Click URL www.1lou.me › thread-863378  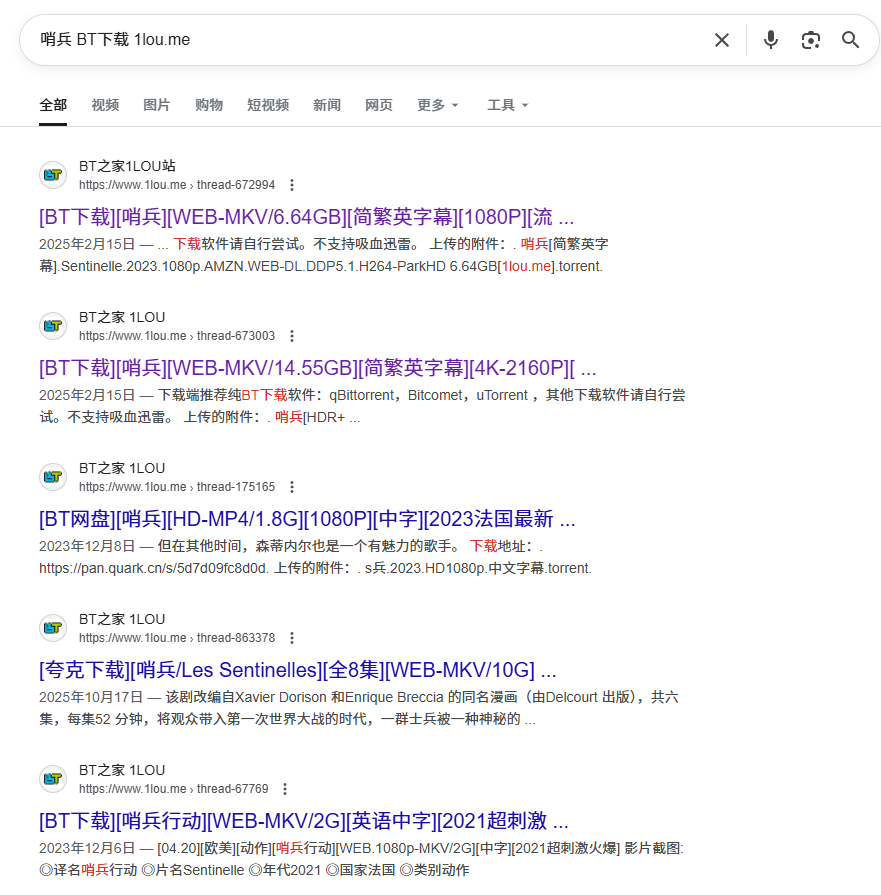(177, 638)
